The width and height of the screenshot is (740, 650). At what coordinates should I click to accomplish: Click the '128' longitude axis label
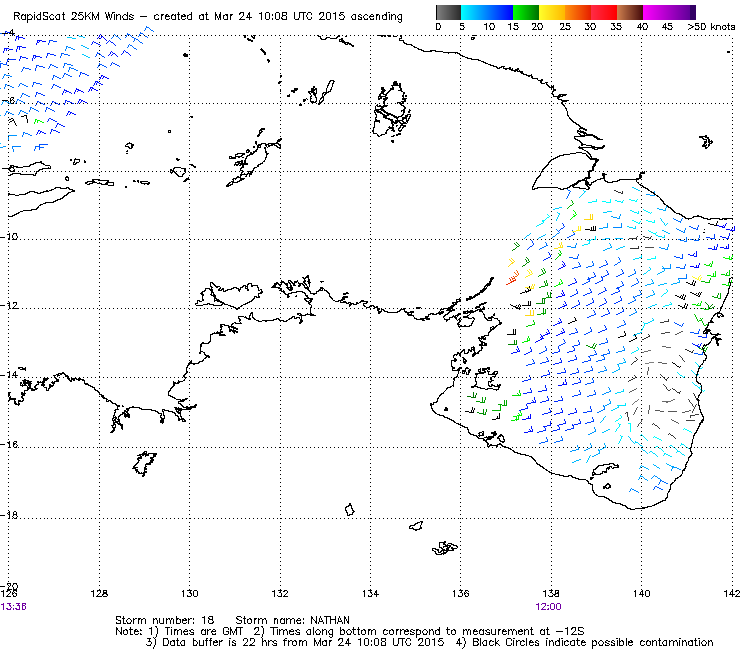pyautogui.click(x=99, y=593)
